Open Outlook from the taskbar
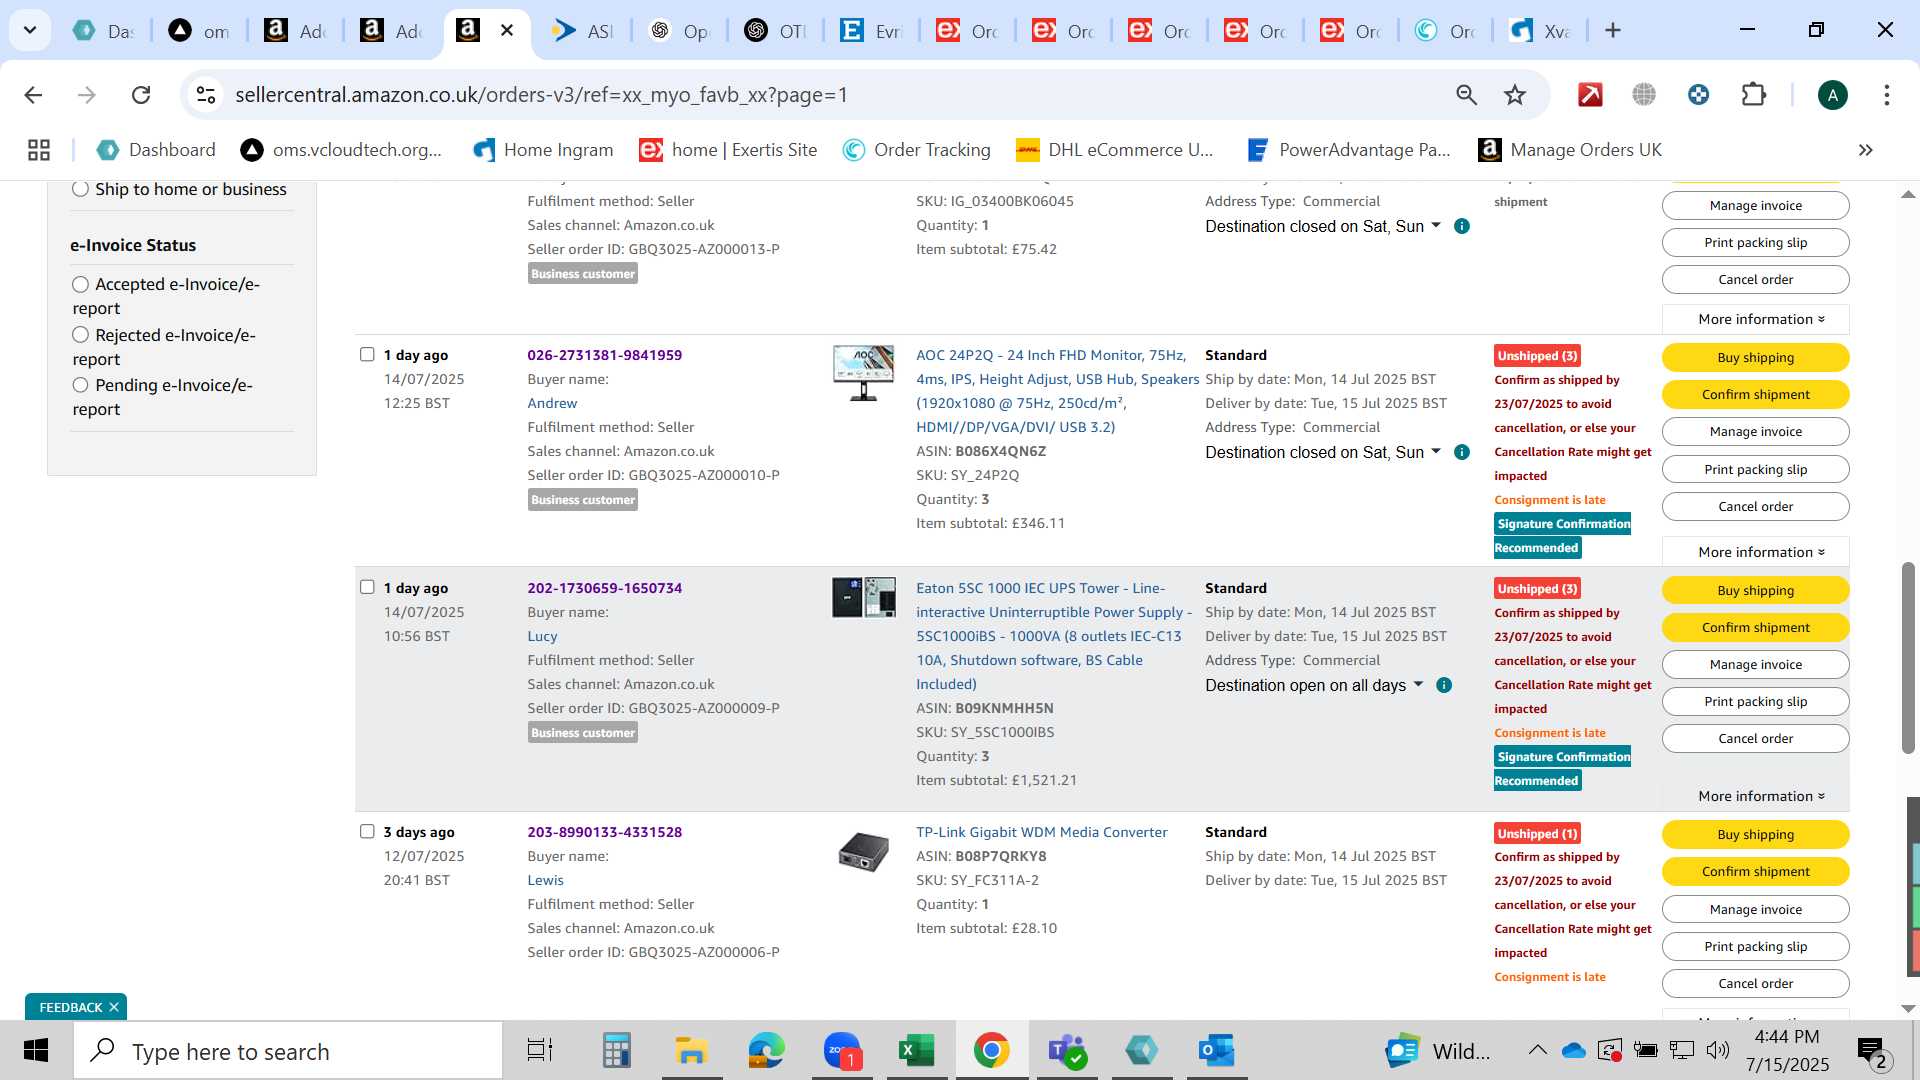The height and width of the screenshot is (1080, 1920). click(1216, 1051)
